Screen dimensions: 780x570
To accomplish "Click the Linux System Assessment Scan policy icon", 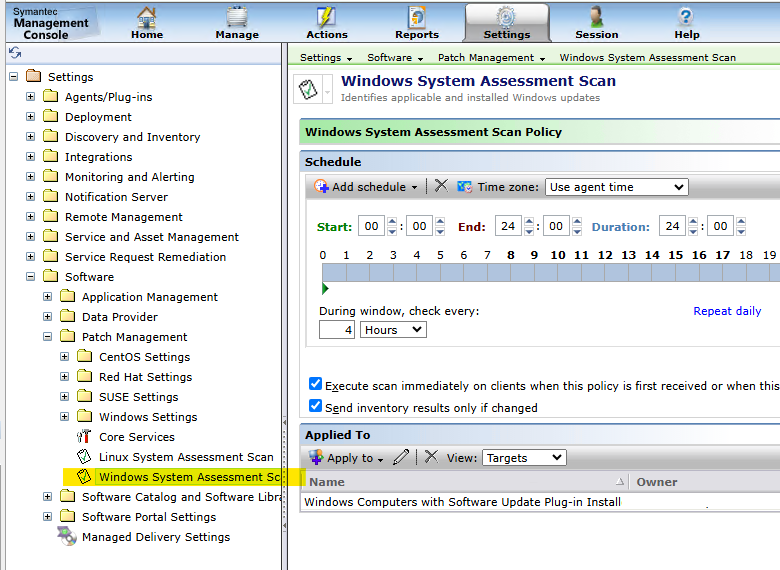I will click(84, 457).
